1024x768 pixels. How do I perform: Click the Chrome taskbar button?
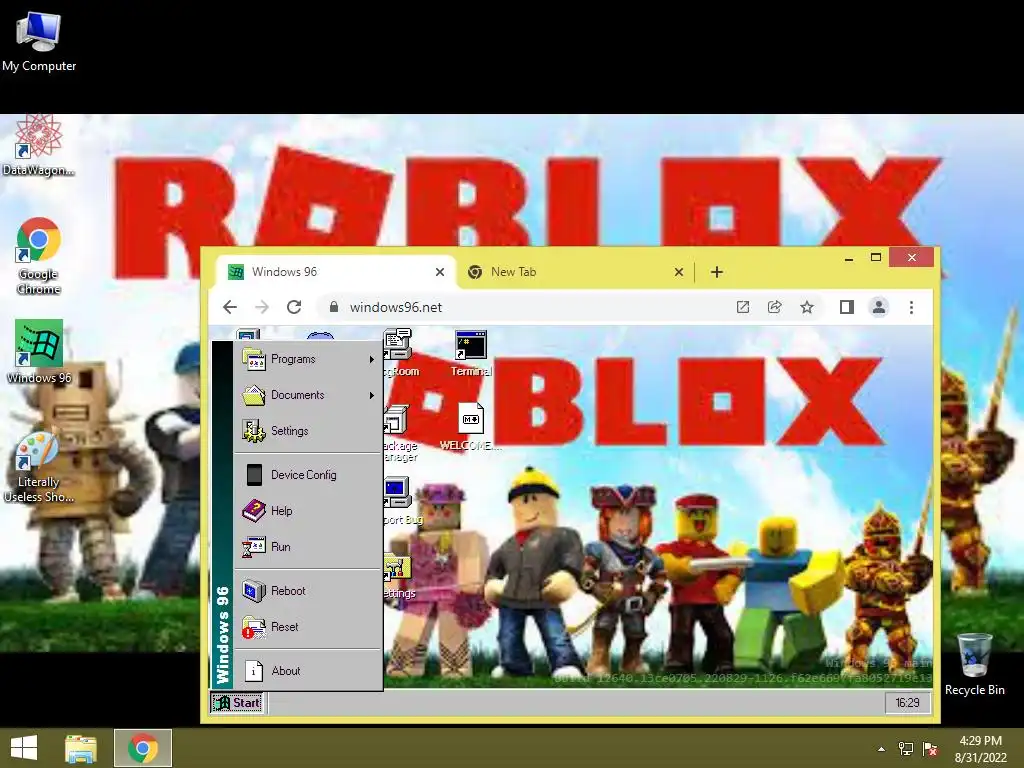143,748
